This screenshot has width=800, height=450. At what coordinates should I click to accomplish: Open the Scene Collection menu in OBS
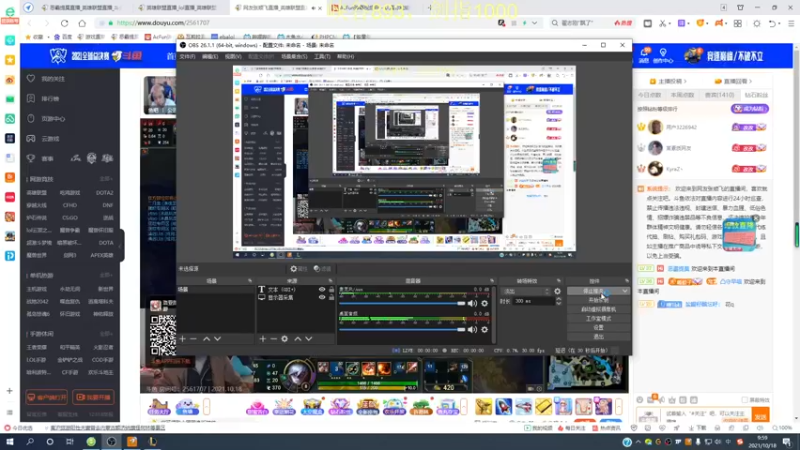(294, 57)
